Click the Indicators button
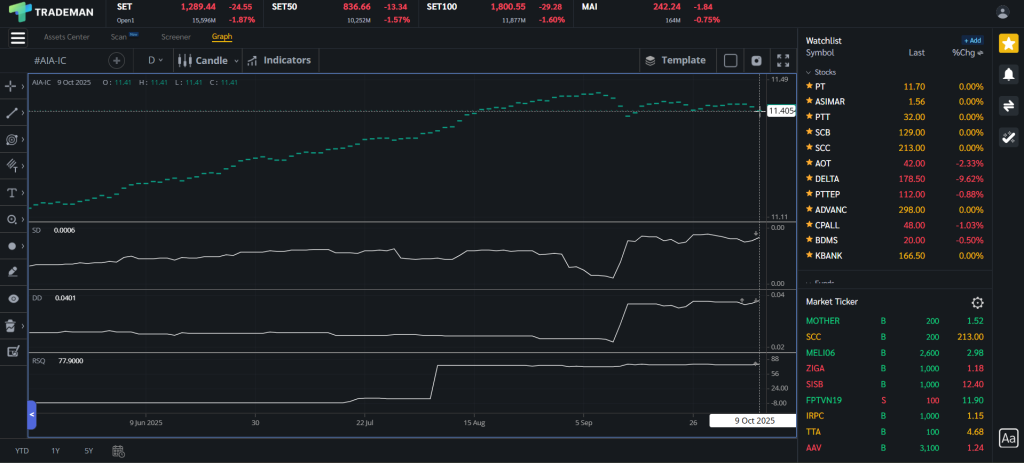The width and height of the screenshot is (1024, 463). [x=279, y=60]
